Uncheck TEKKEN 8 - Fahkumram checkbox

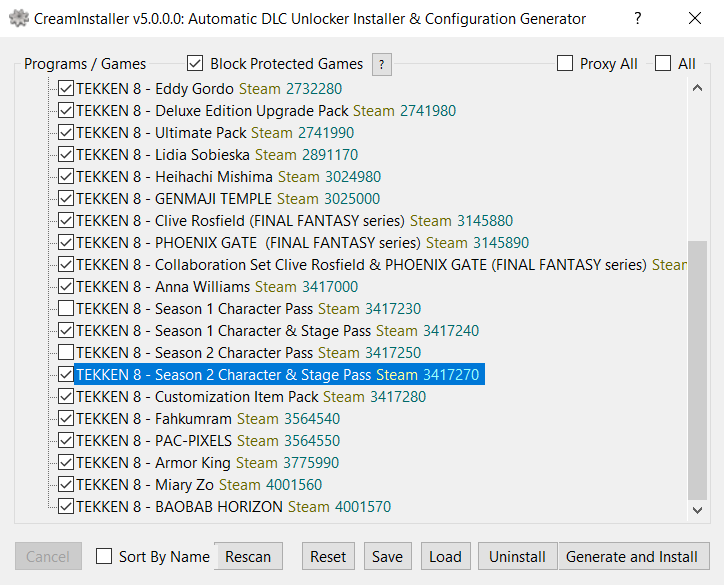click(66, 419)
